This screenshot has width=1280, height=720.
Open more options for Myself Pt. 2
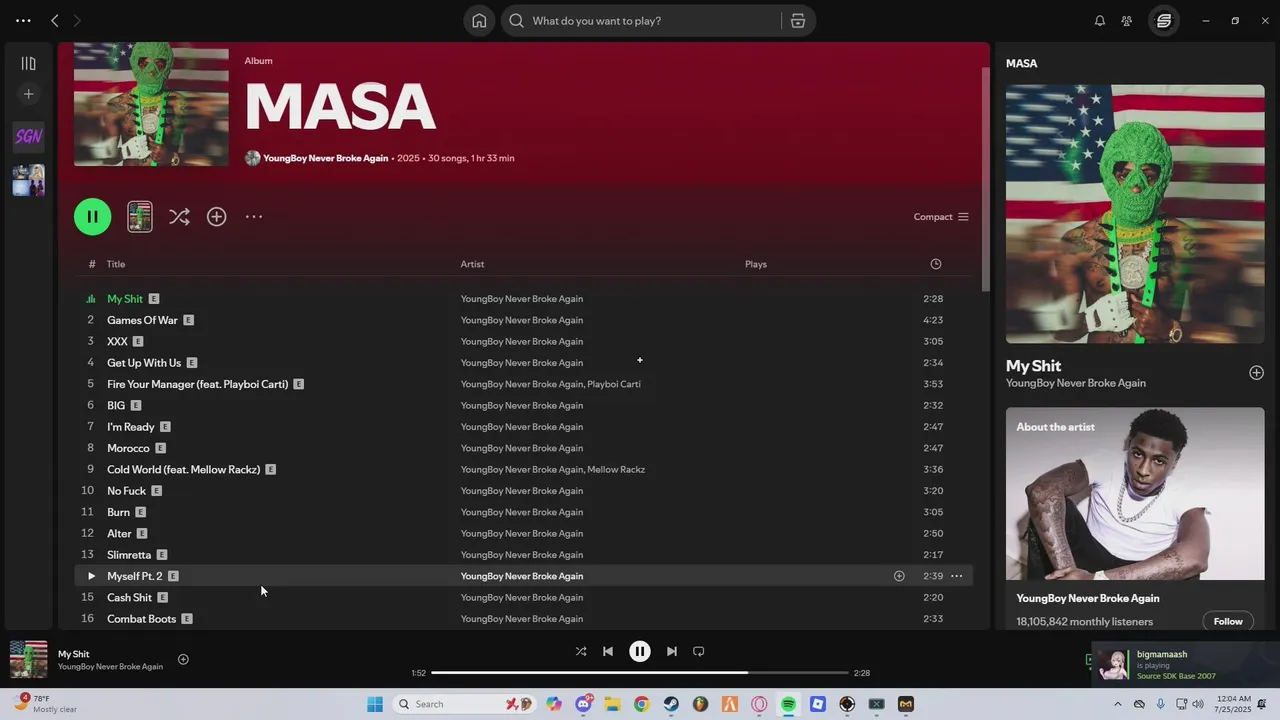click(956, 576)
